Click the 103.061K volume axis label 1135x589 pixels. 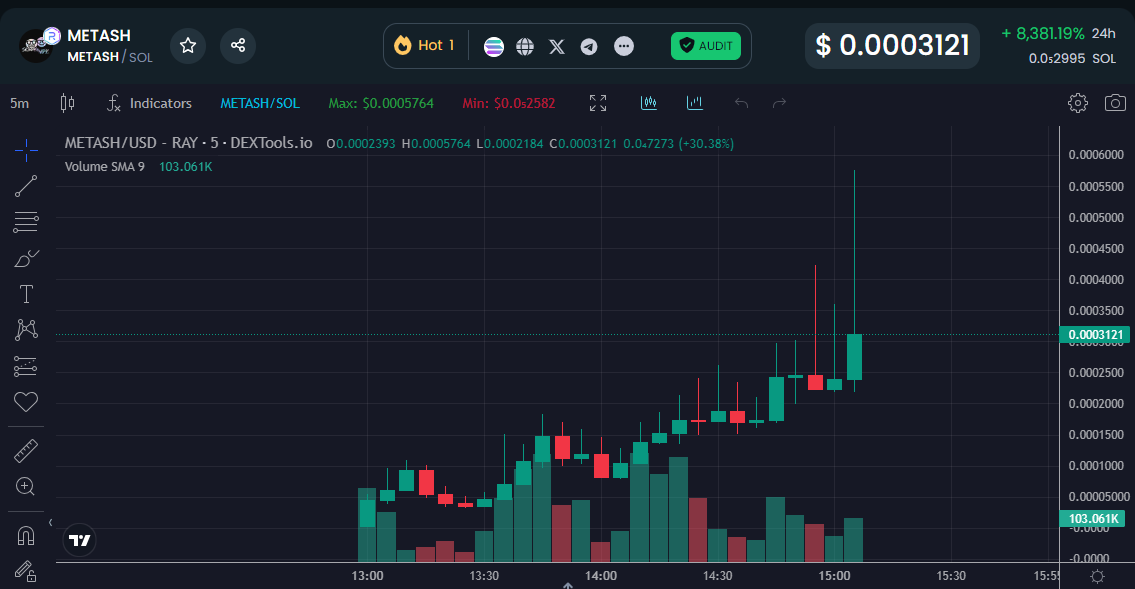click(x=1092, y=518)
